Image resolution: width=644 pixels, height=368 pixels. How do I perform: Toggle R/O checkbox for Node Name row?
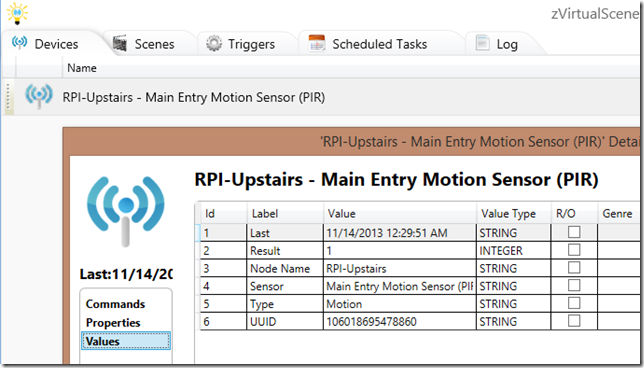click(574, 267)
